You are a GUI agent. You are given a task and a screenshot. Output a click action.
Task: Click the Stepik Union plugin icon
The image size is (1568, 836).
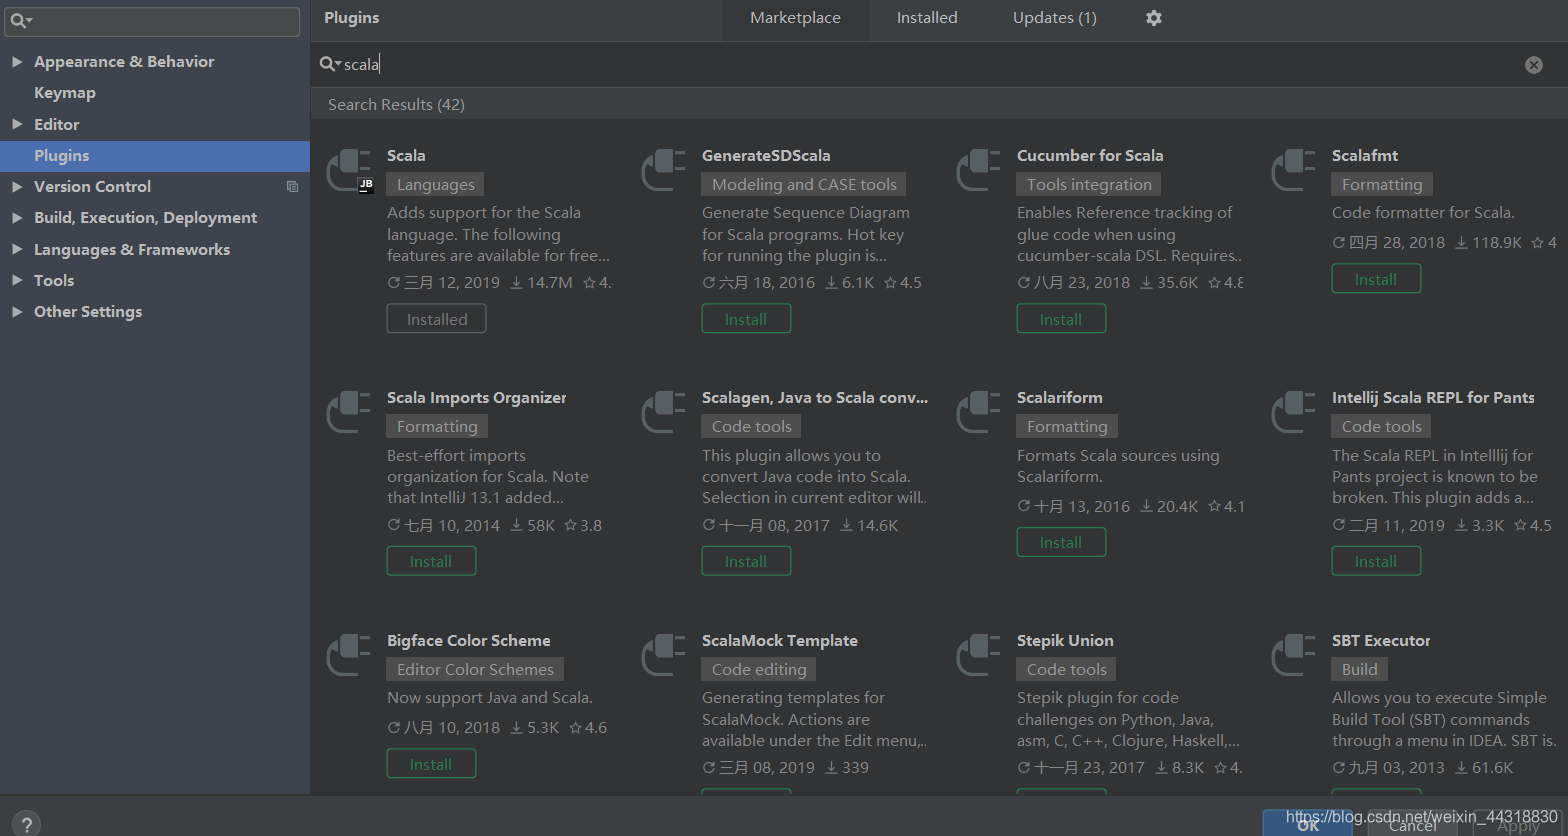pyautogui.click(x=979, y=655)
